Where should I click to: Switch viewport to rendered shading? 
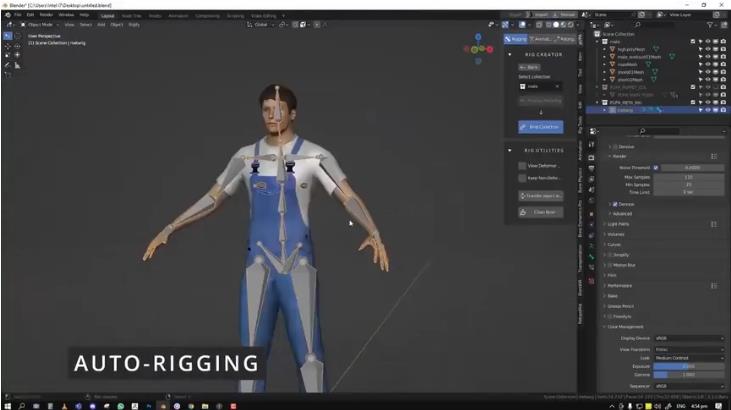571,25
